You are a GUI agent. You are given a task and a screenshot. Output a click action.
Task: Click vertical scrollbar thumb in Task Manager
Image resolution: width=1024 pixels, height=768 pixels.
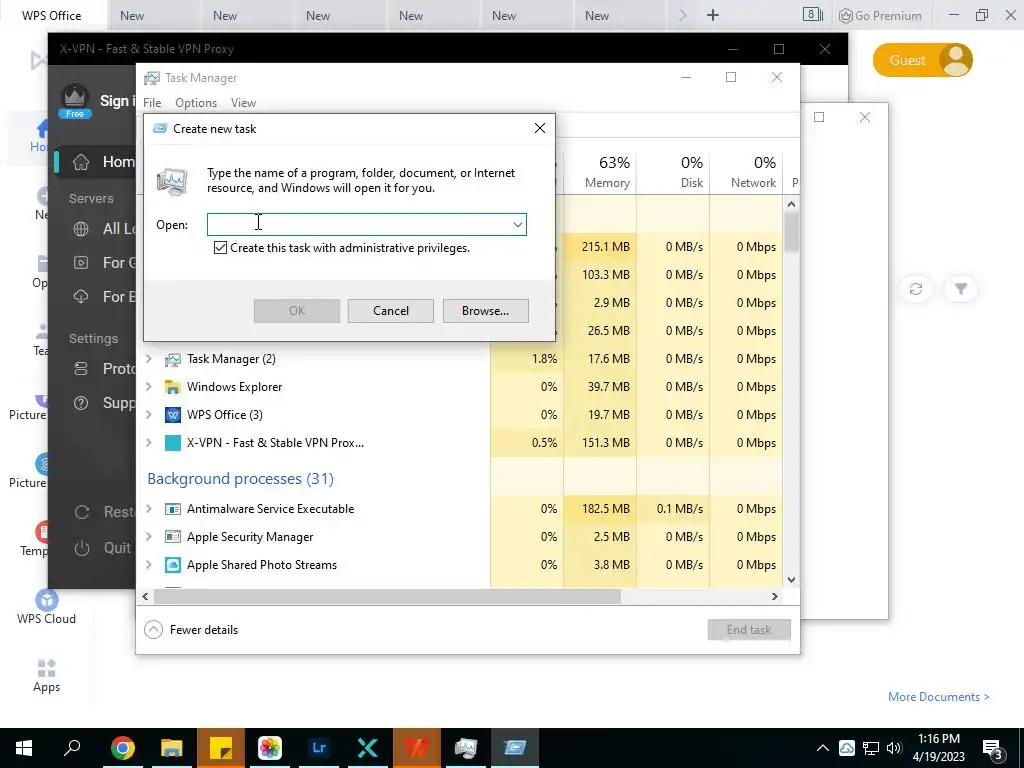click(792, 232)
